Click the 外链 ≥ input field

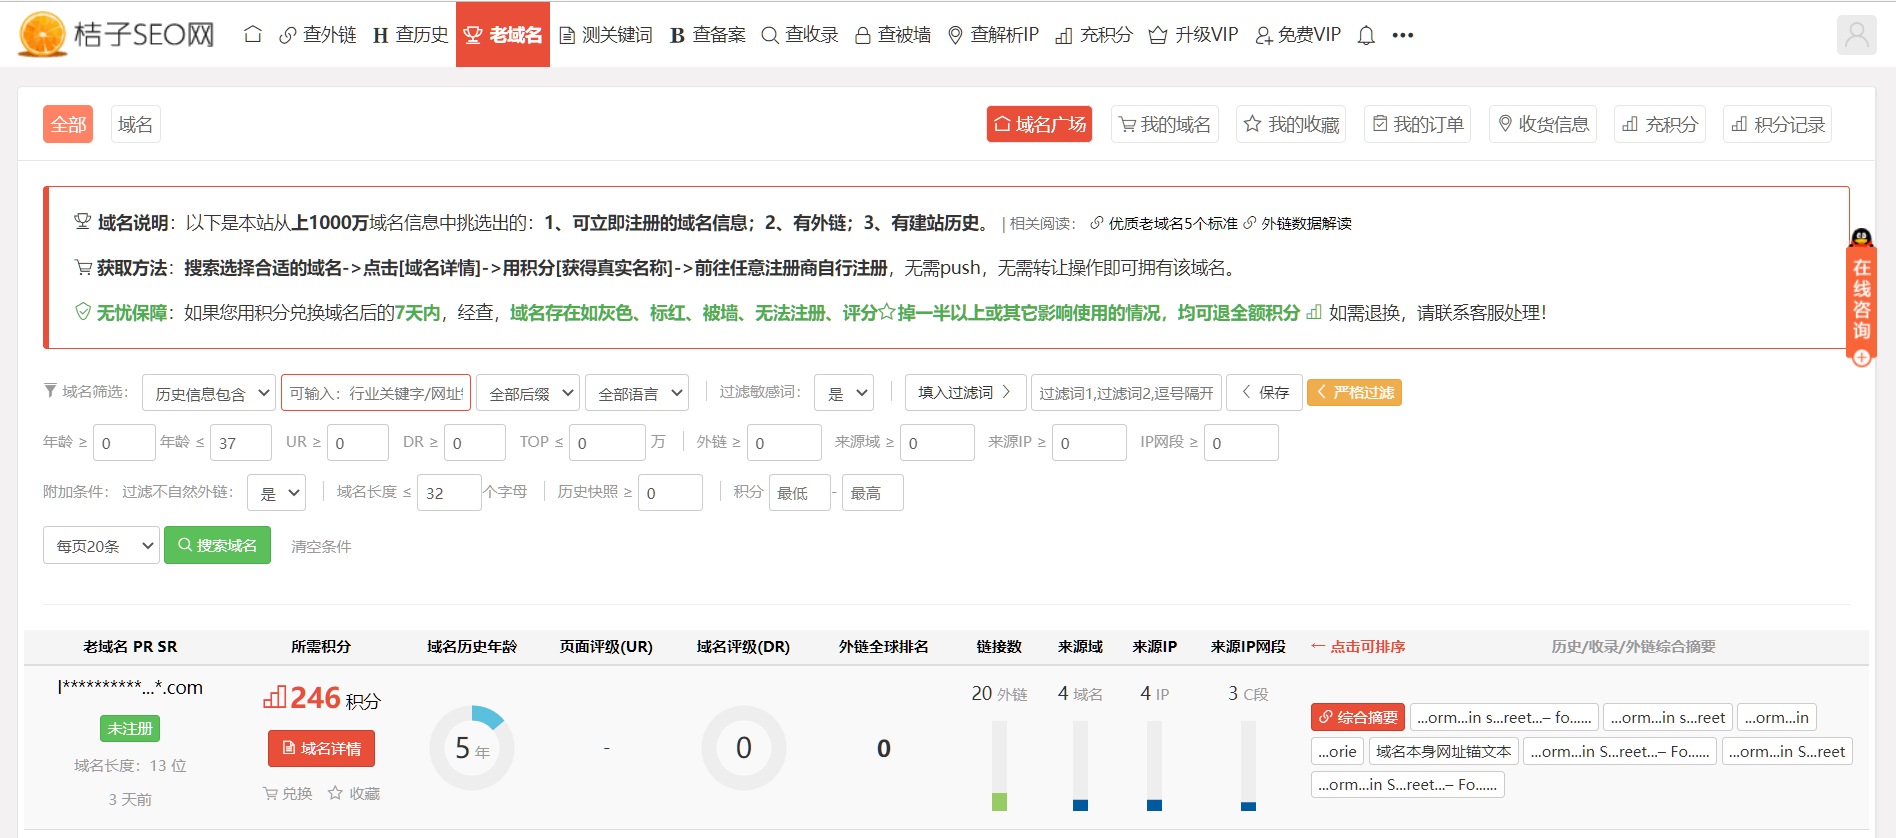point(784,443)
